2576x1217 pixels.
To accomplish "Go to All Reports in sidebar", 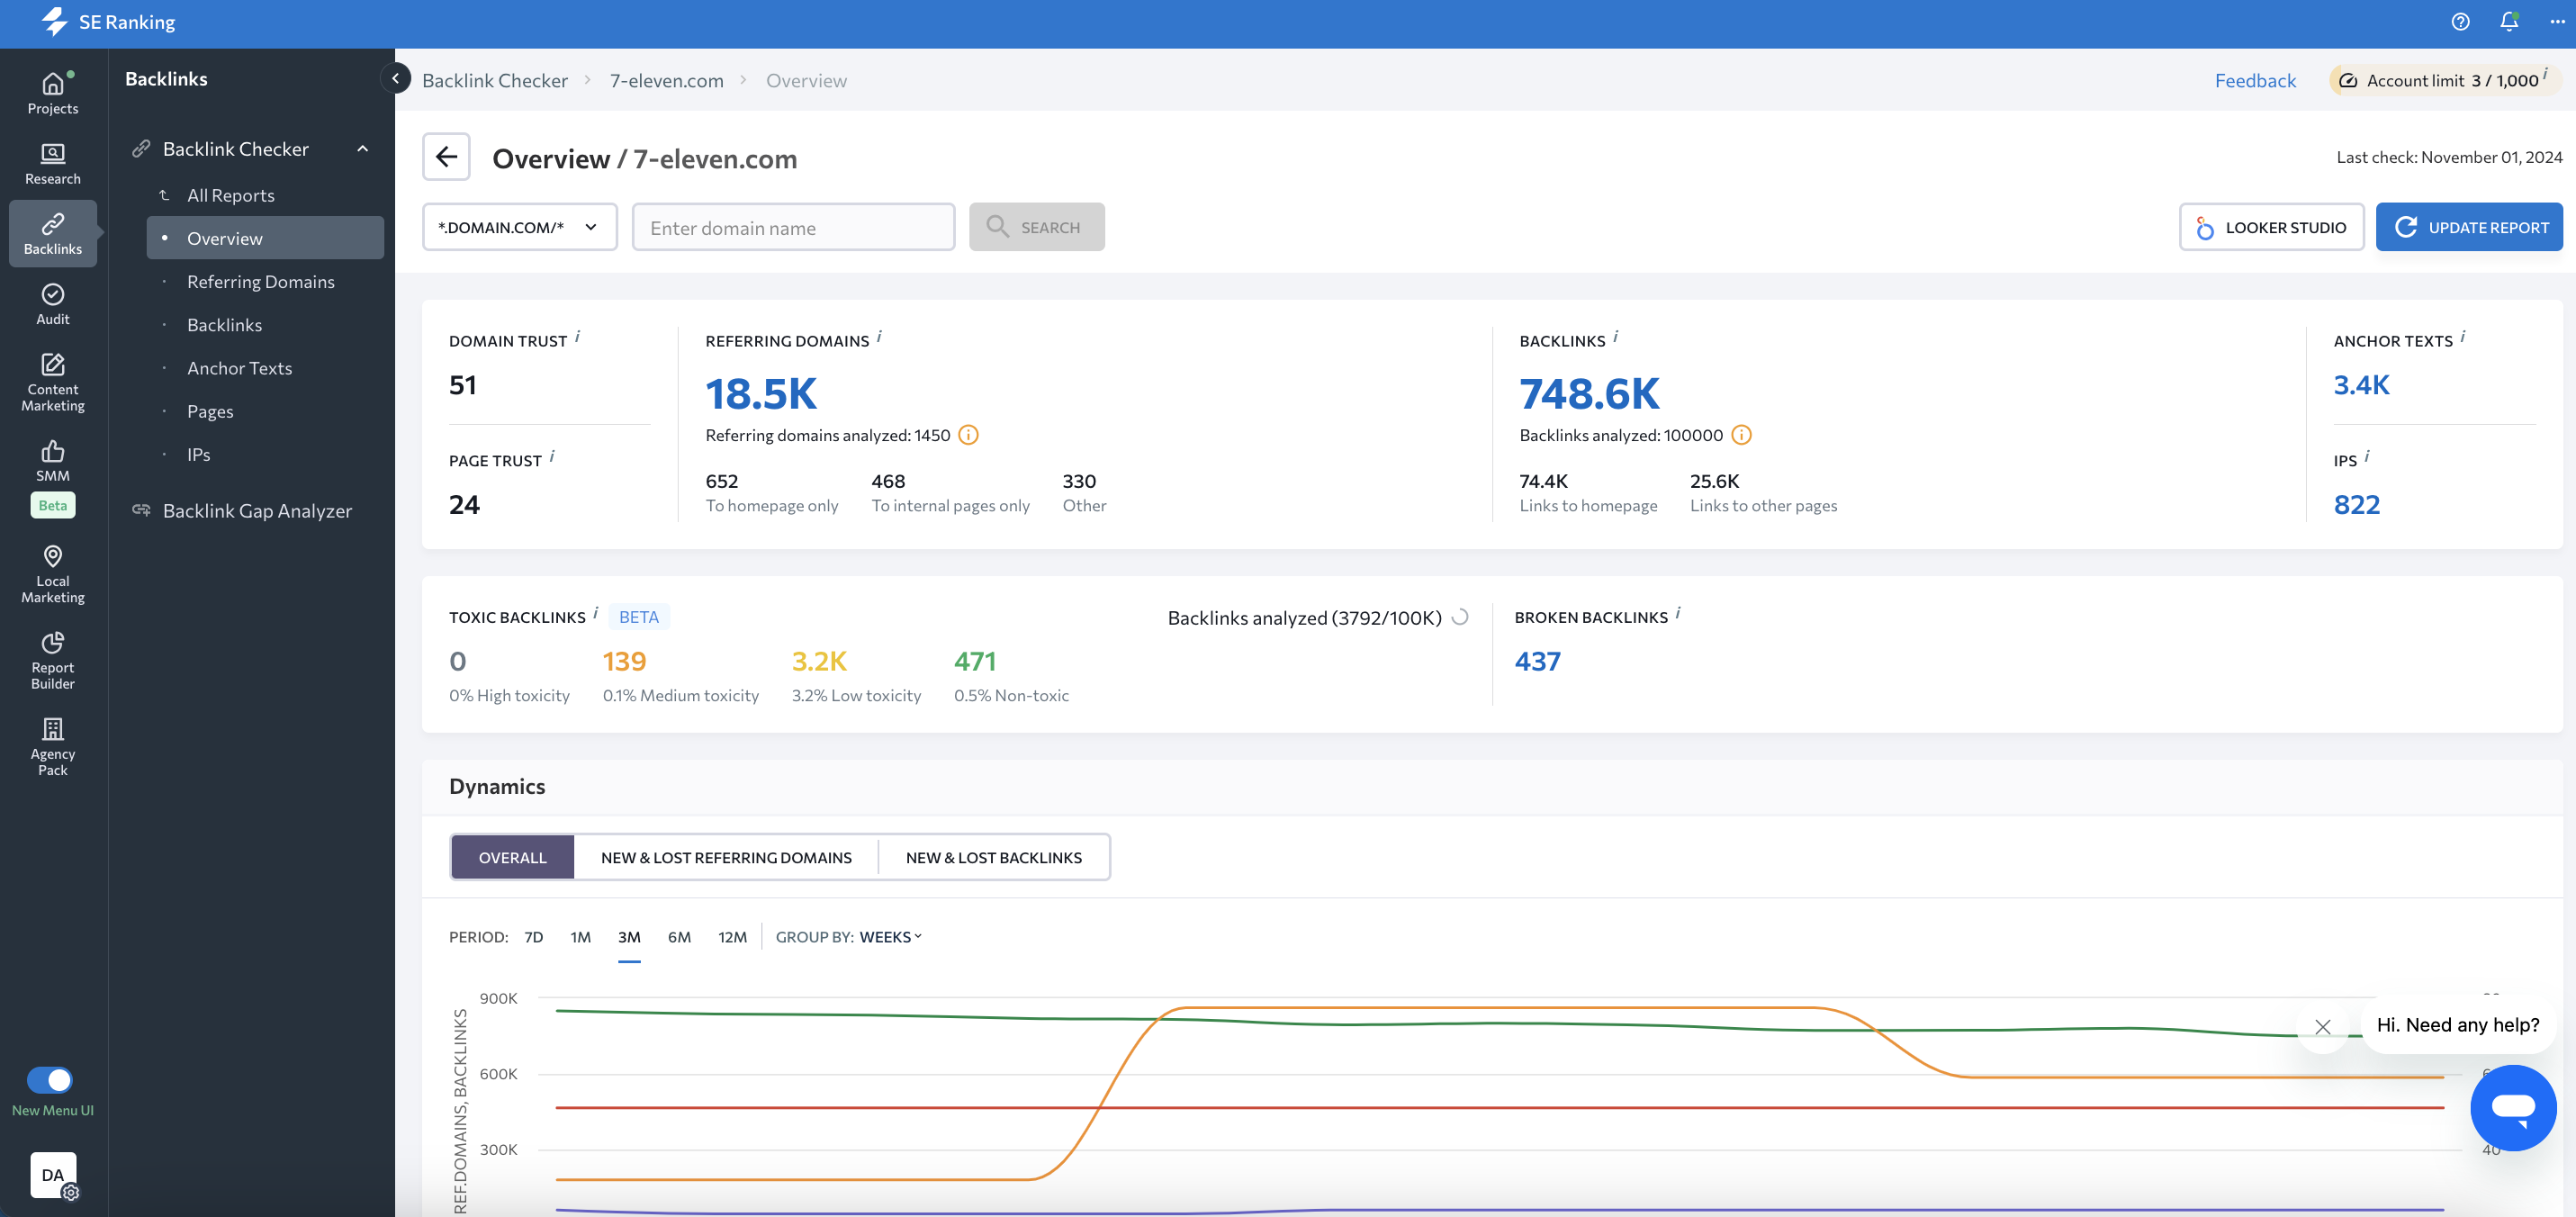I will (231, 195).
